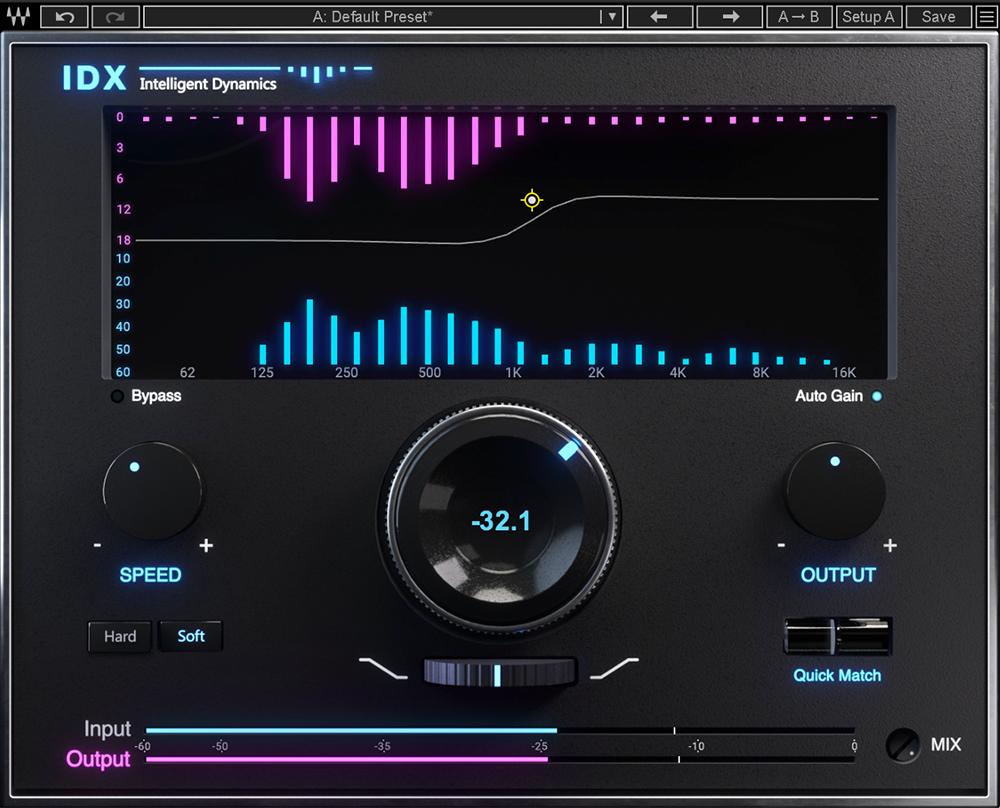Click the MIX knob
This screenshot has width=1000, height=808.
pos(902,744)
